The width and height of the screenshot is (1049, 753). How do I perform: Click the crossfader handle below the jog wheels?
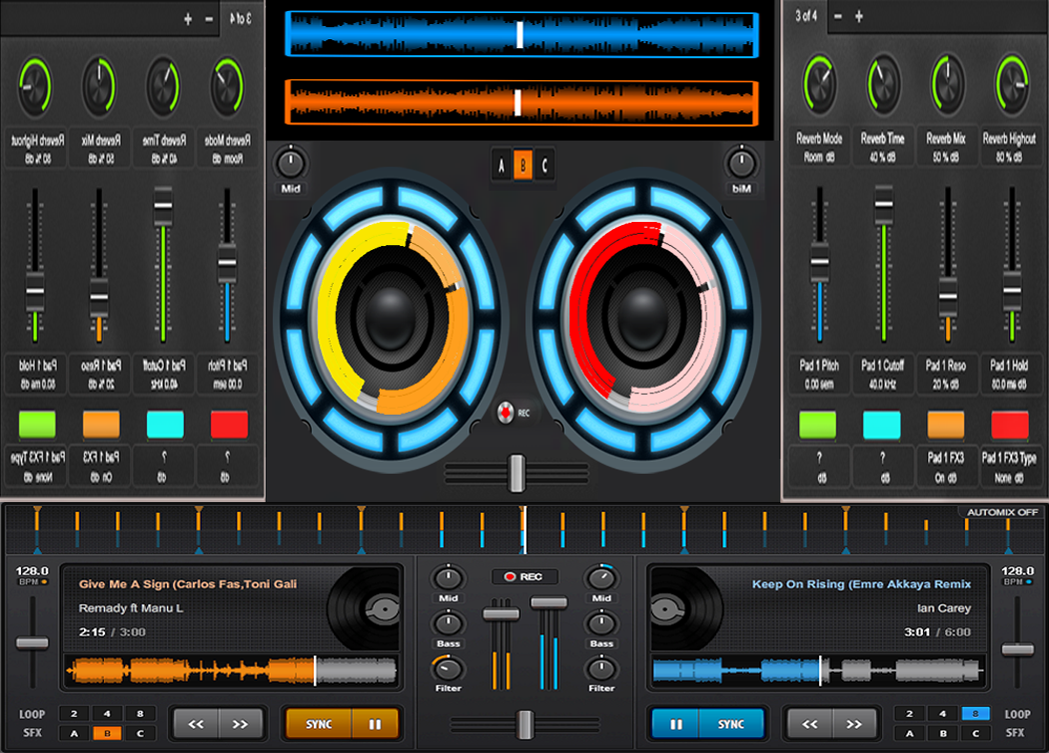[516, 473]
